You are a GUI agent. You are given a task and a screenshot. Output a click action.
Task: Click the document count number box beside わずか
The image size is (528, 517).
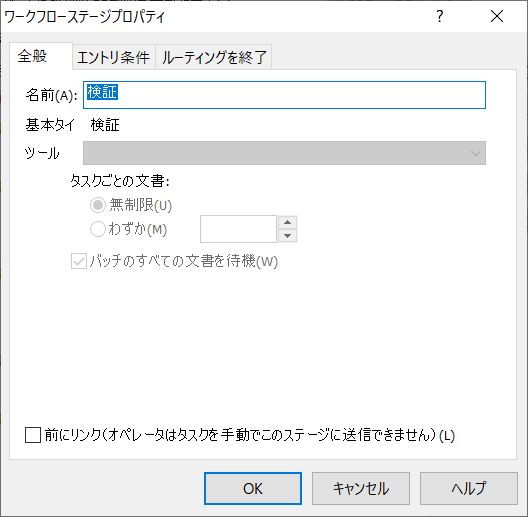pos(238,229)
